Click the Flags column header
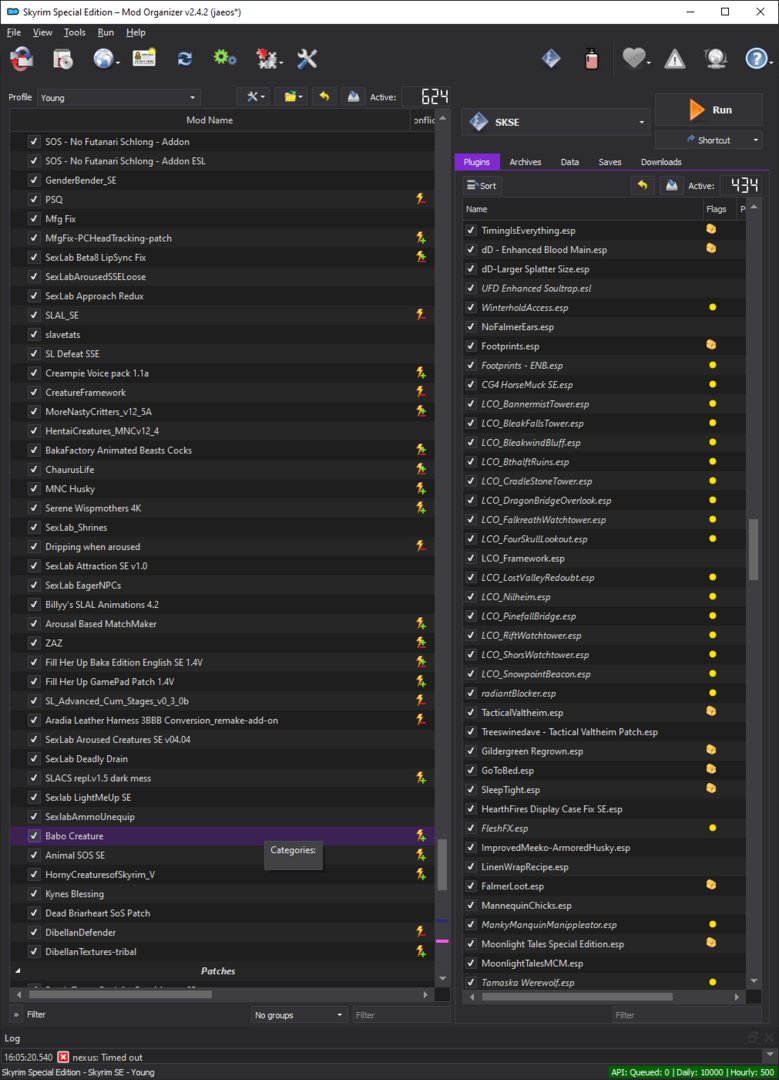The height and width of the screenshot is (1080, 779). pos(716,209)
